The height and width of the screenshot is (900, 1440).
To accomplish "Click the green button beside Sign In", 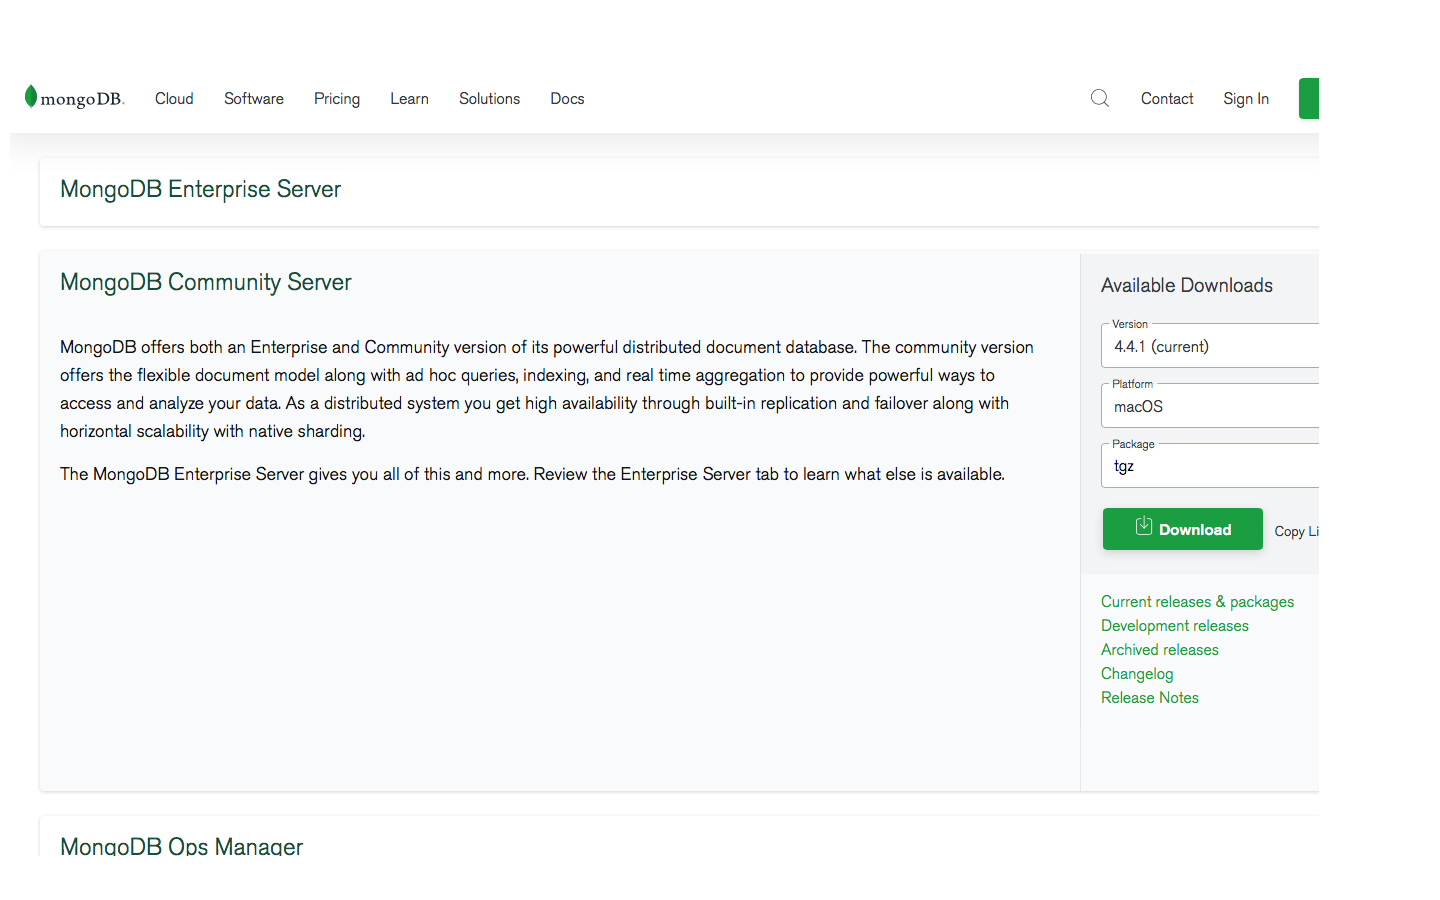I will pyautogui.click(x=1309, y=98).
